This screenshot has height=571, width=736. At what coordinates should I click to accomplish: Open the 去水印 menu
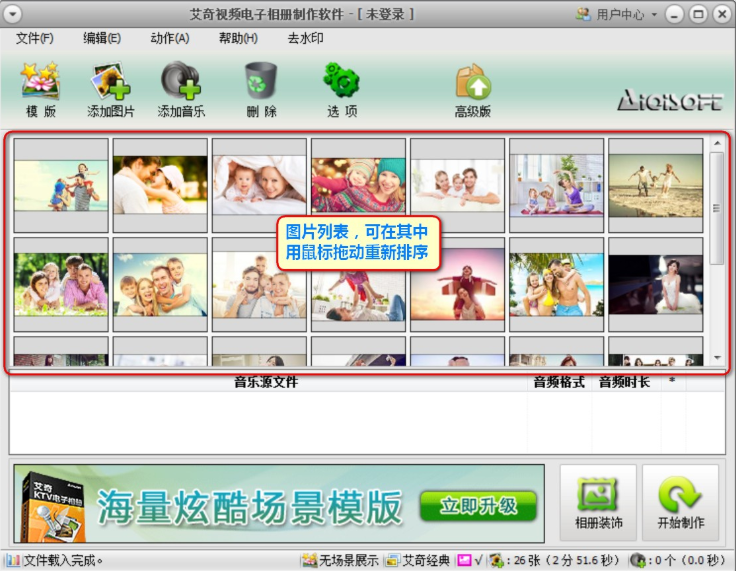click(306, 38)
